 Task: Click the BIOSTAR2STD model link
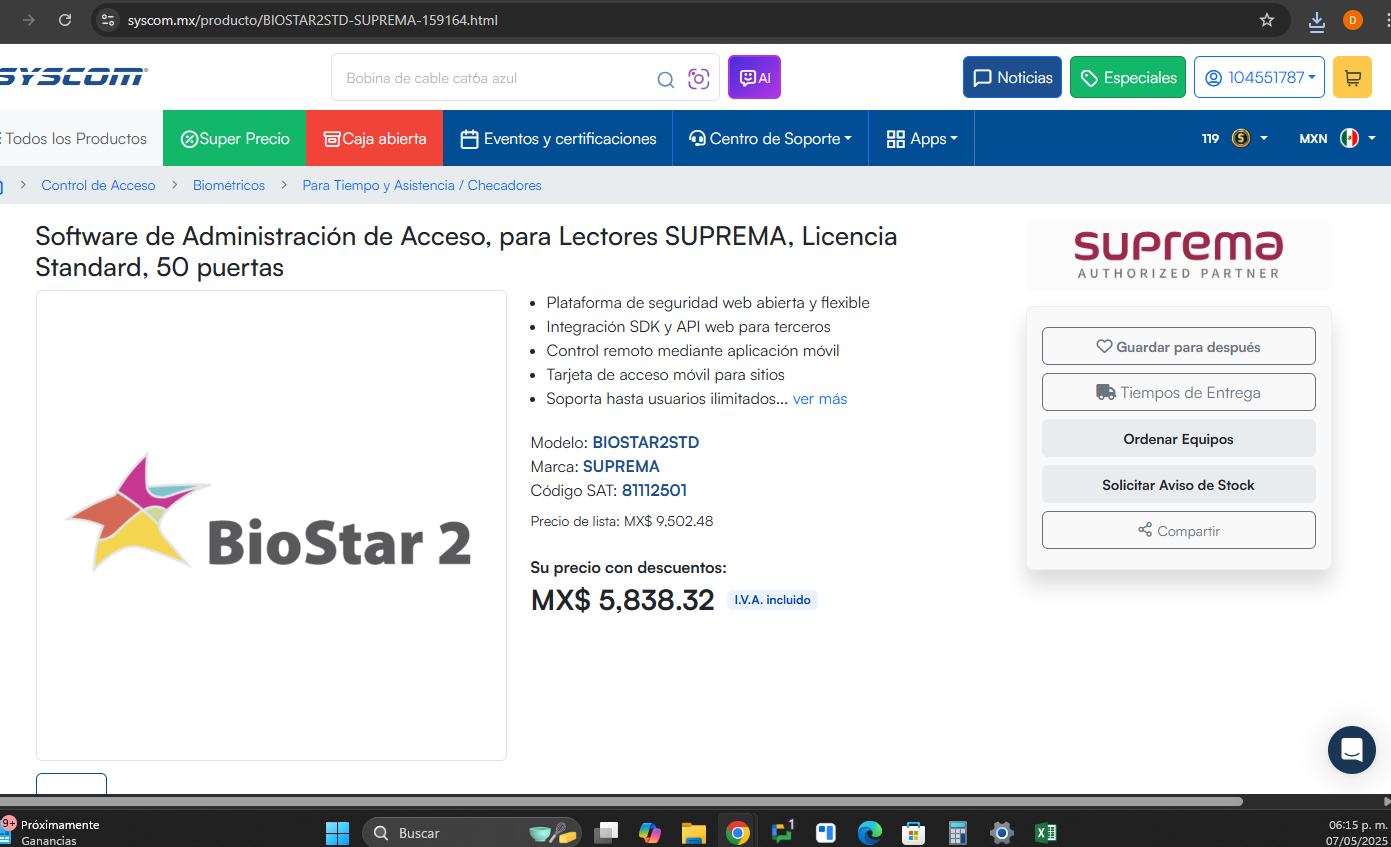pos(646,442)
